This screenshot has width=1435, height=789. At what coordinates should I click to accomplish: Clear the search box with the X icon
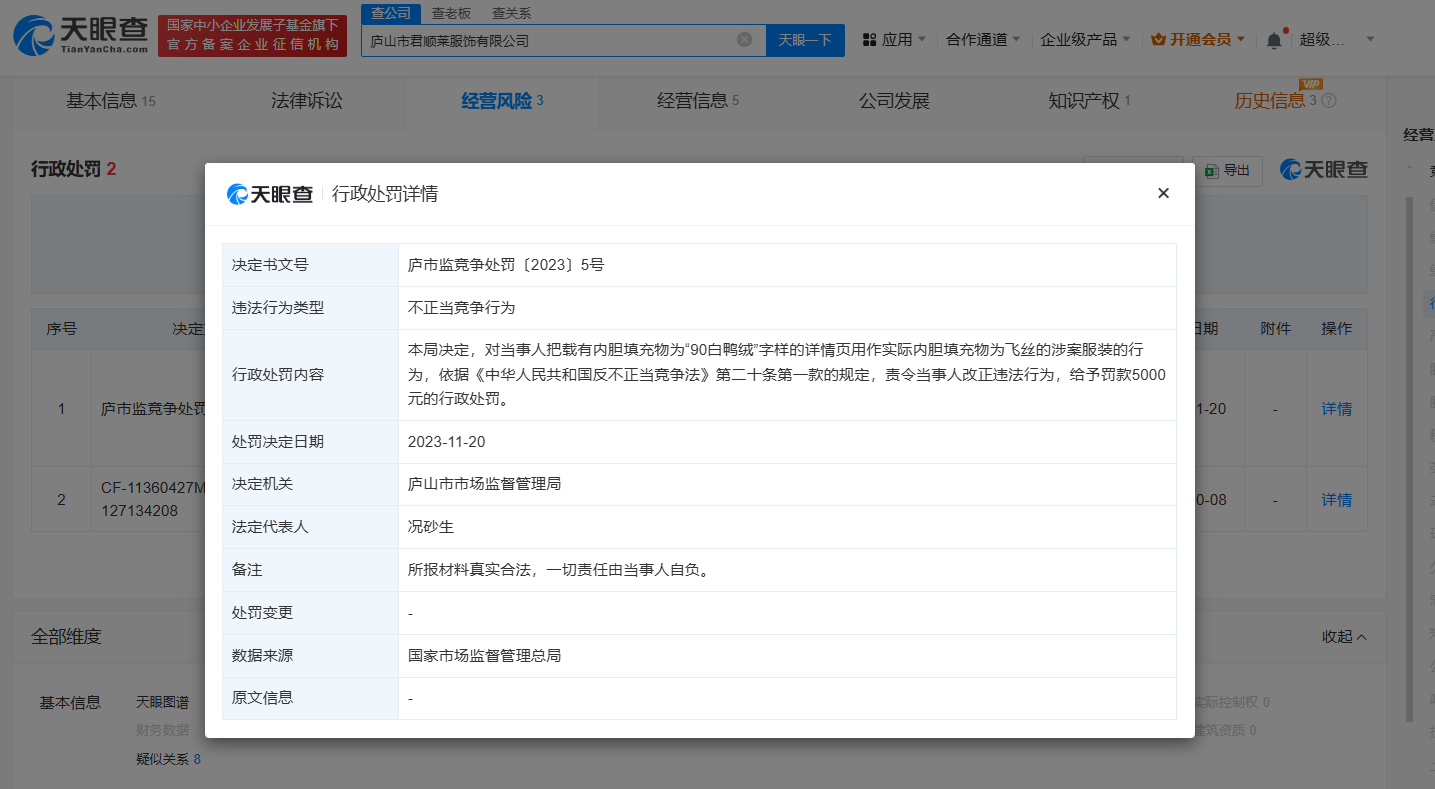[x=744, y=40]
